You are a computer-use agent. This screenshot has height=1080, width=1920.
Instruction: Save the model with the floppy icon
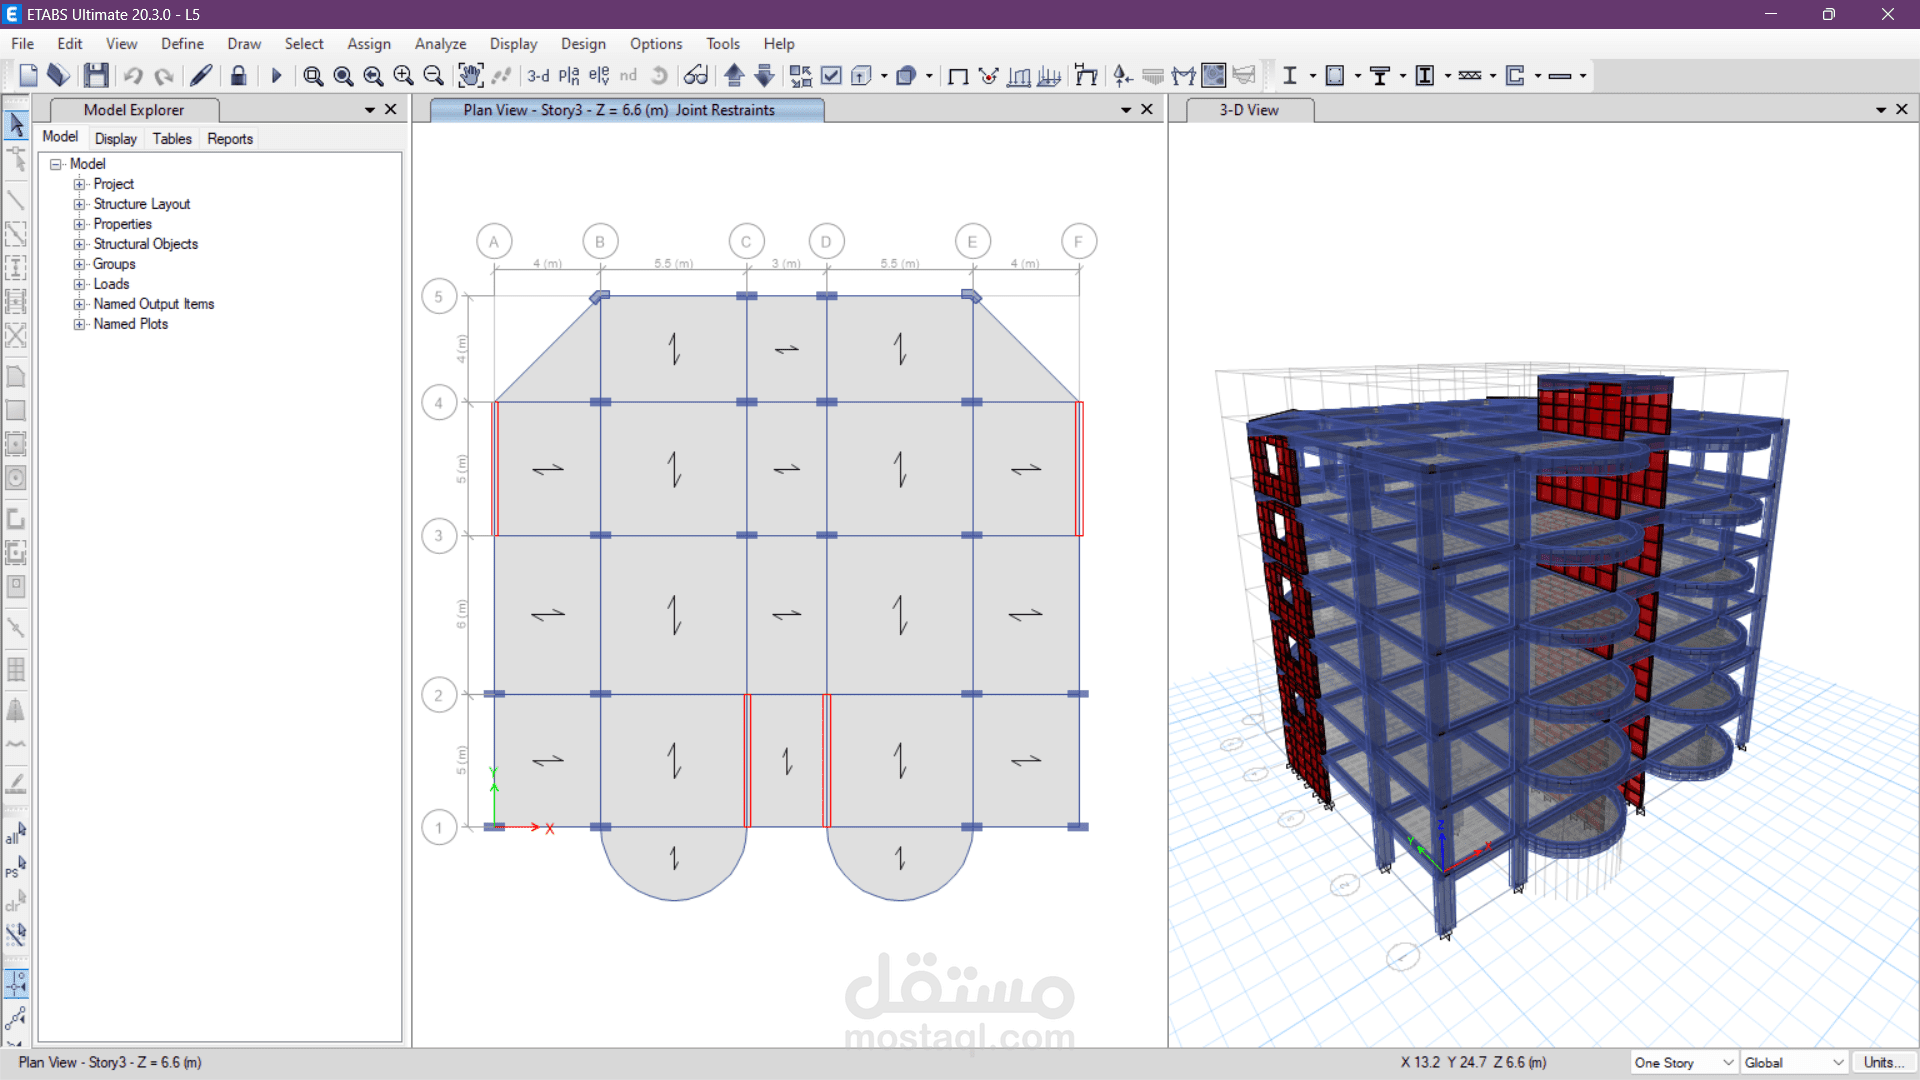point(96,75)
